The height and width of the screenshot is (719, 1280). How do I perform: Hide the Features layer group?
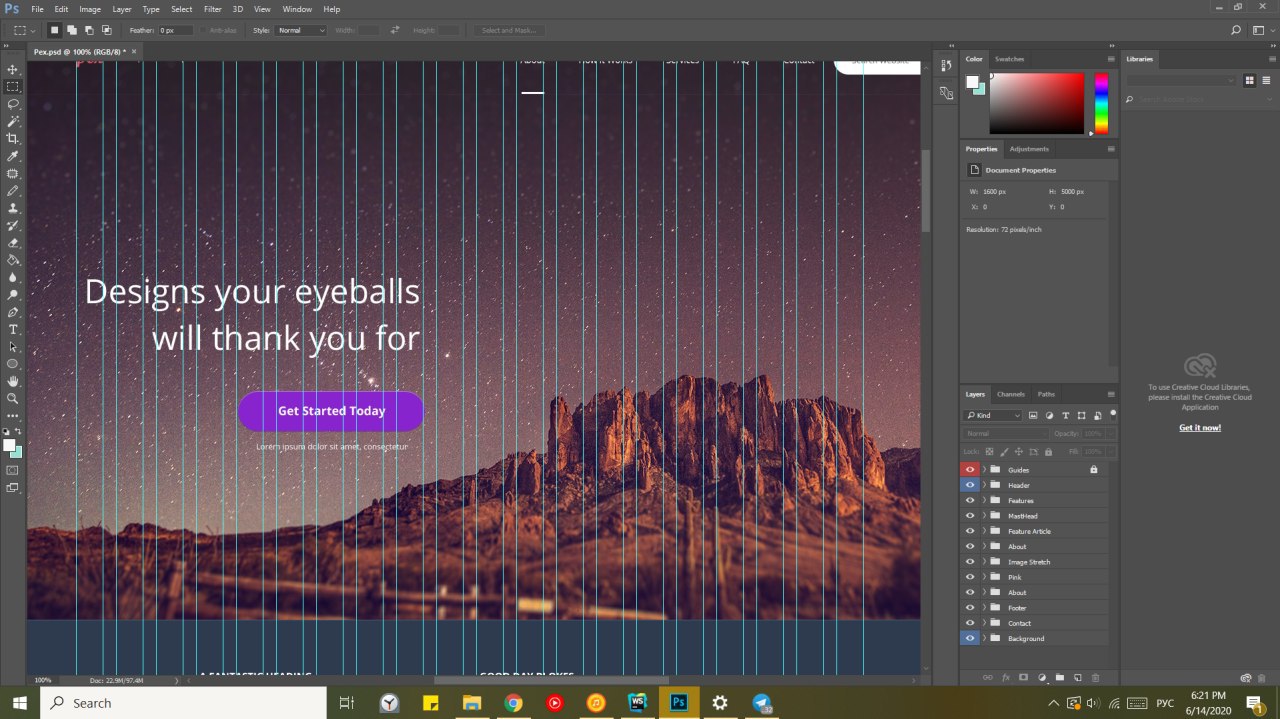[x=969, y=500]
